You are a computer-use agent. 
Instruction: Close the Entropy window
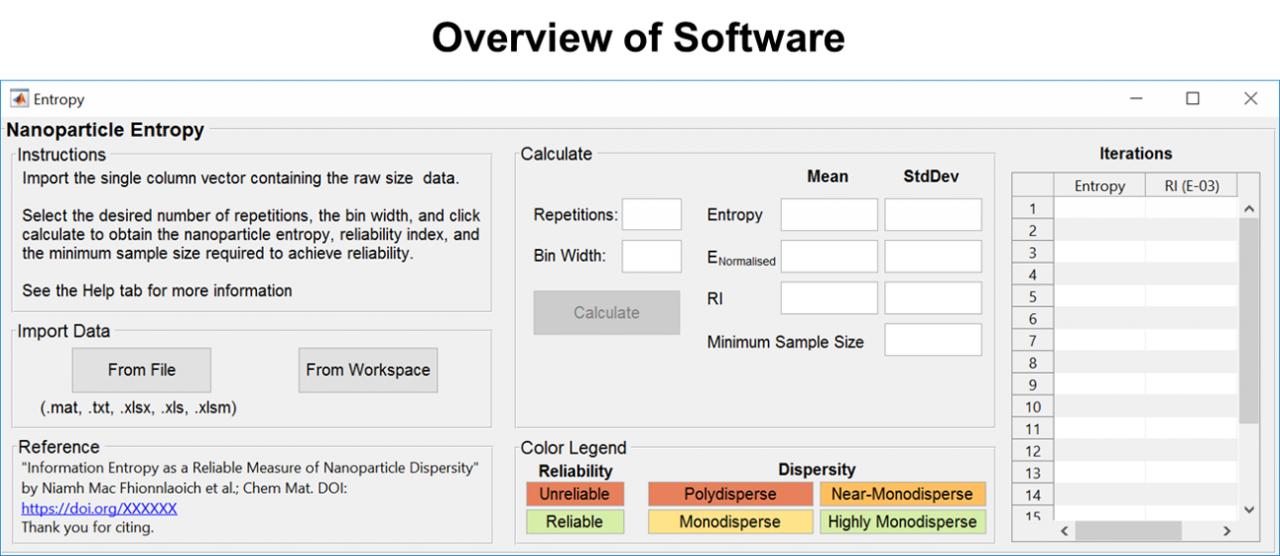(1250, 99)
